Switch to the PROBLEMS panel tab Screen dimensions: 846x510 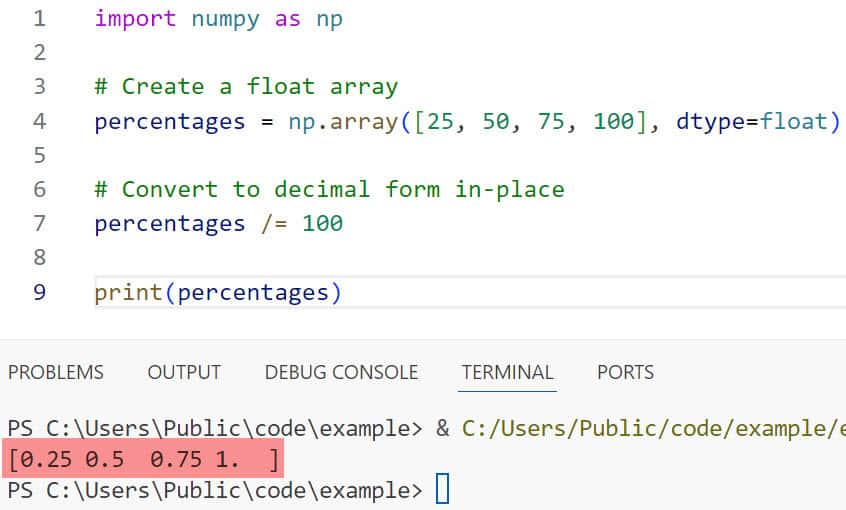pyautogui.click(x=56, y=372)
